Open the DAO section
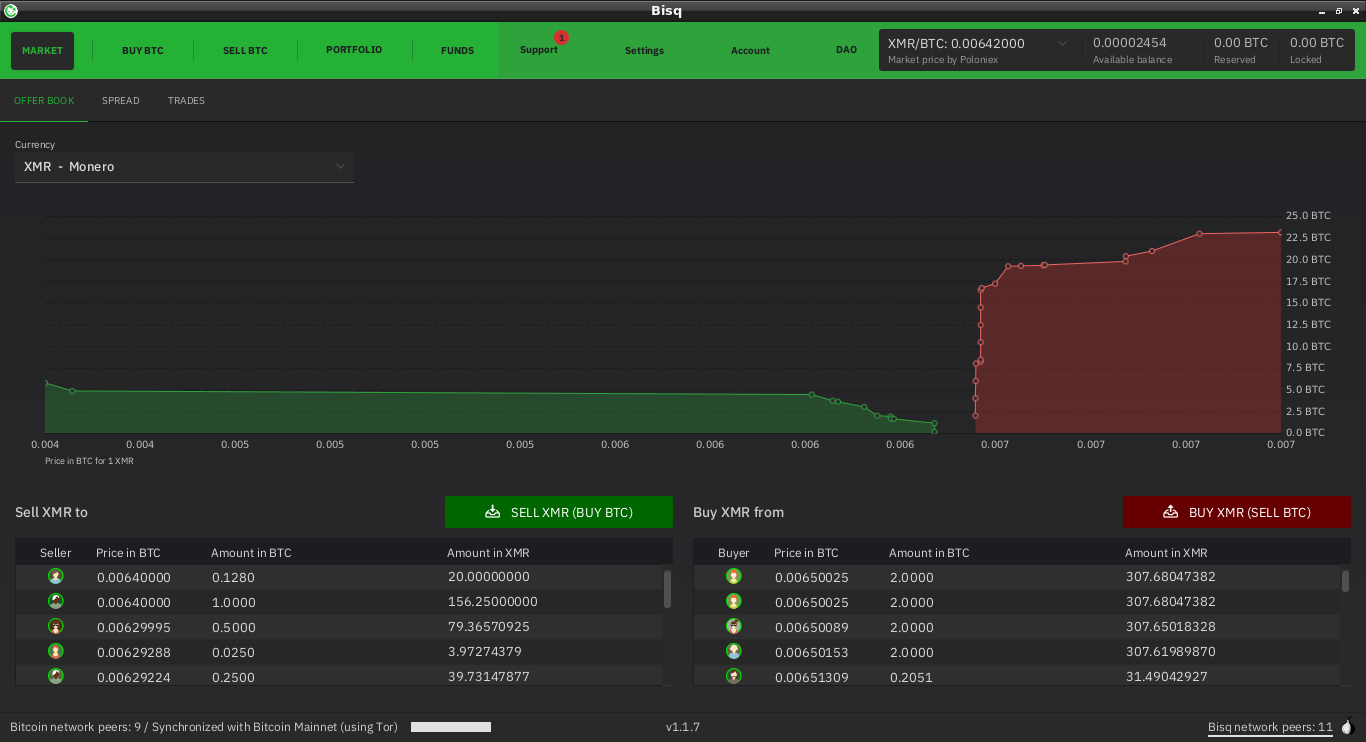 (846, 50)
